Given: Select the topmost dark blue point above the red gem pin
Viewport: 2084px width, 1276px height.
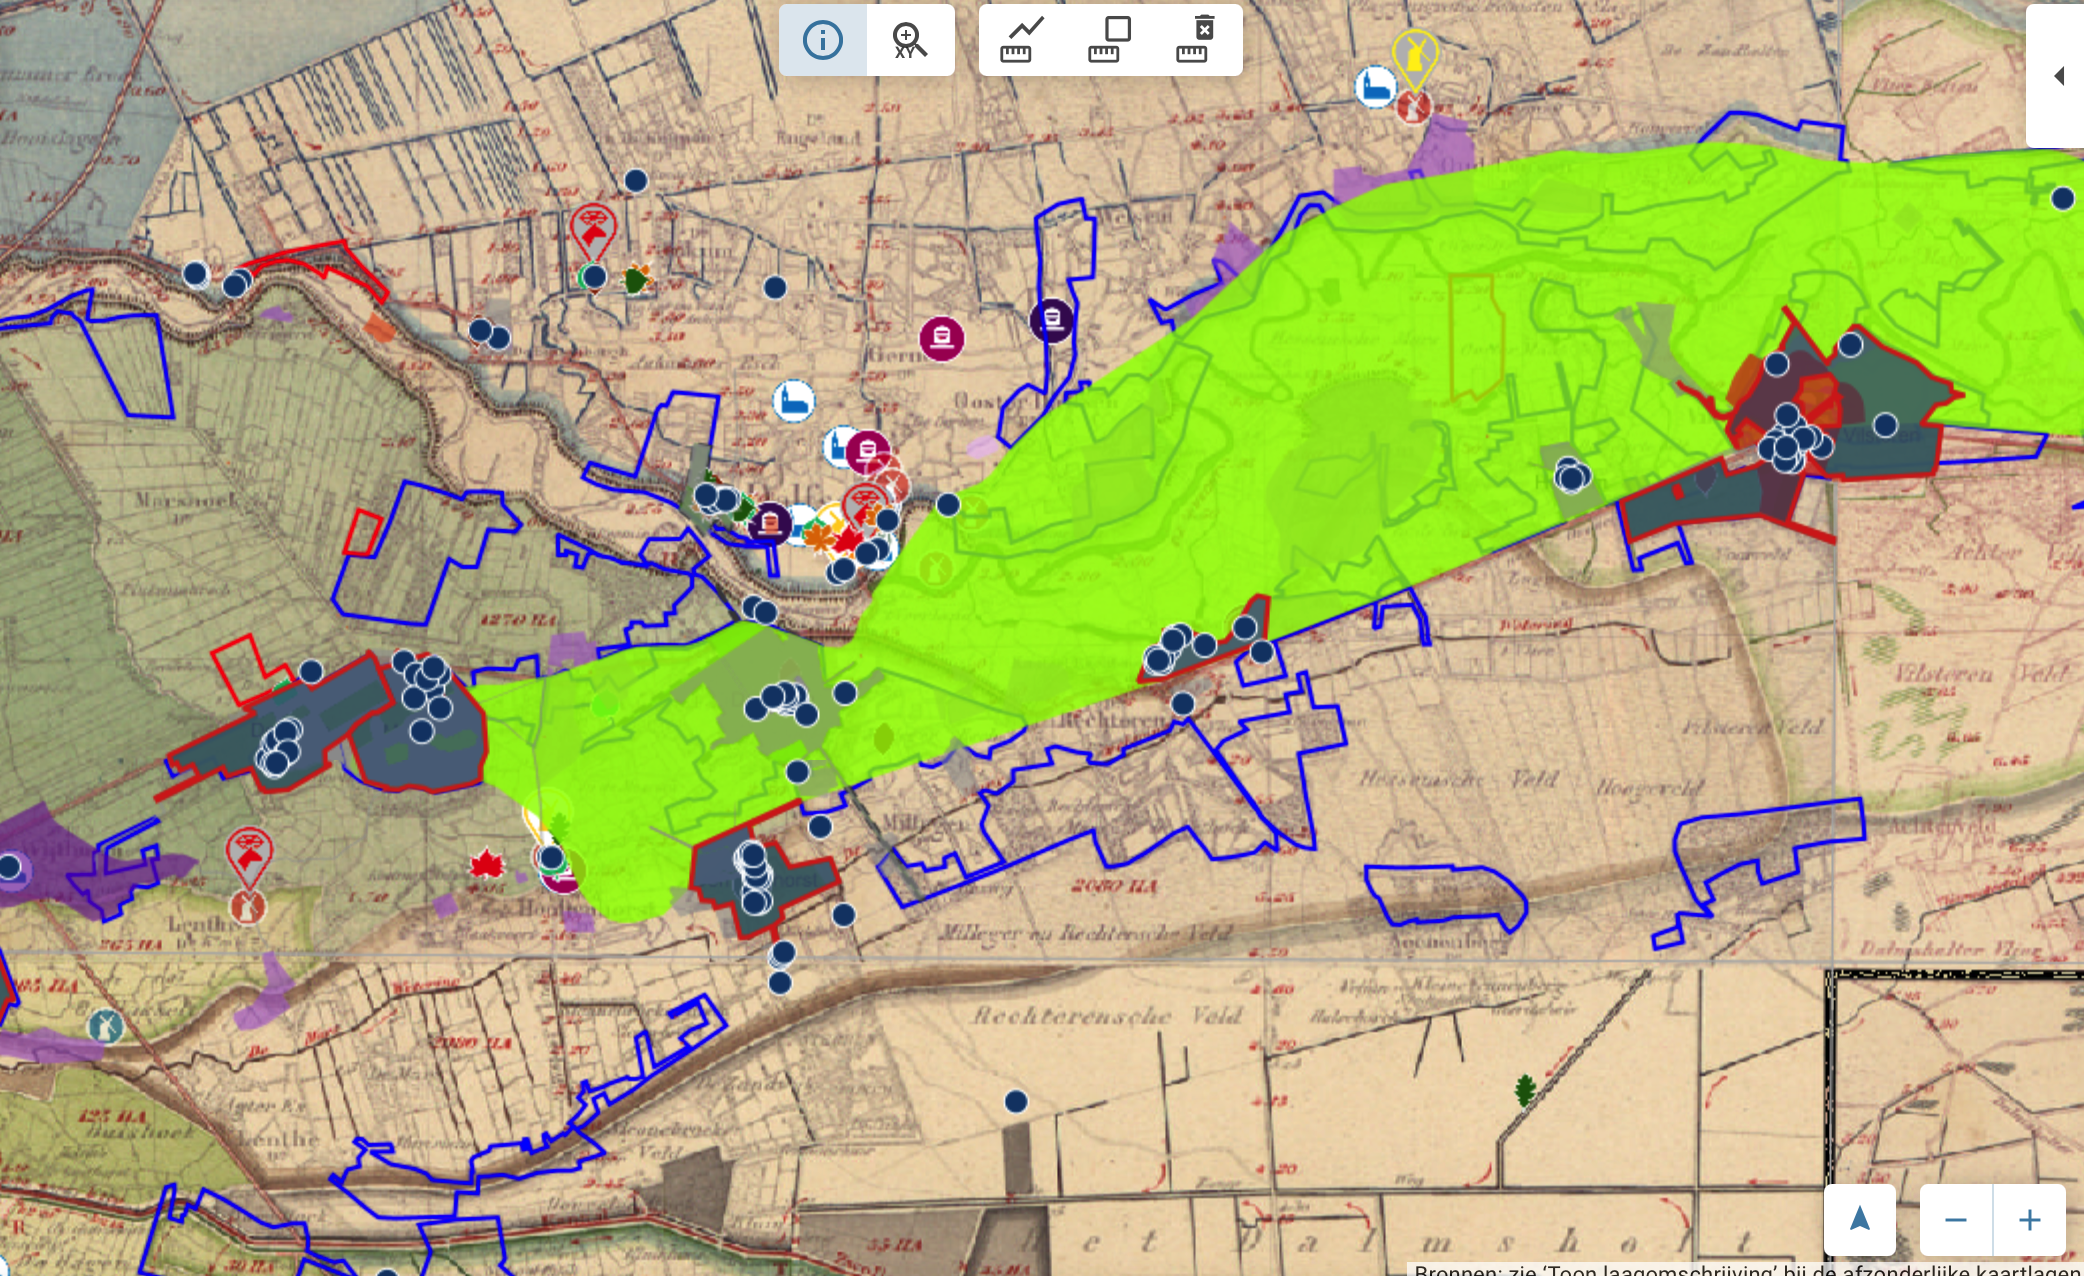Looking at the screenshot, I should [636, 180].
